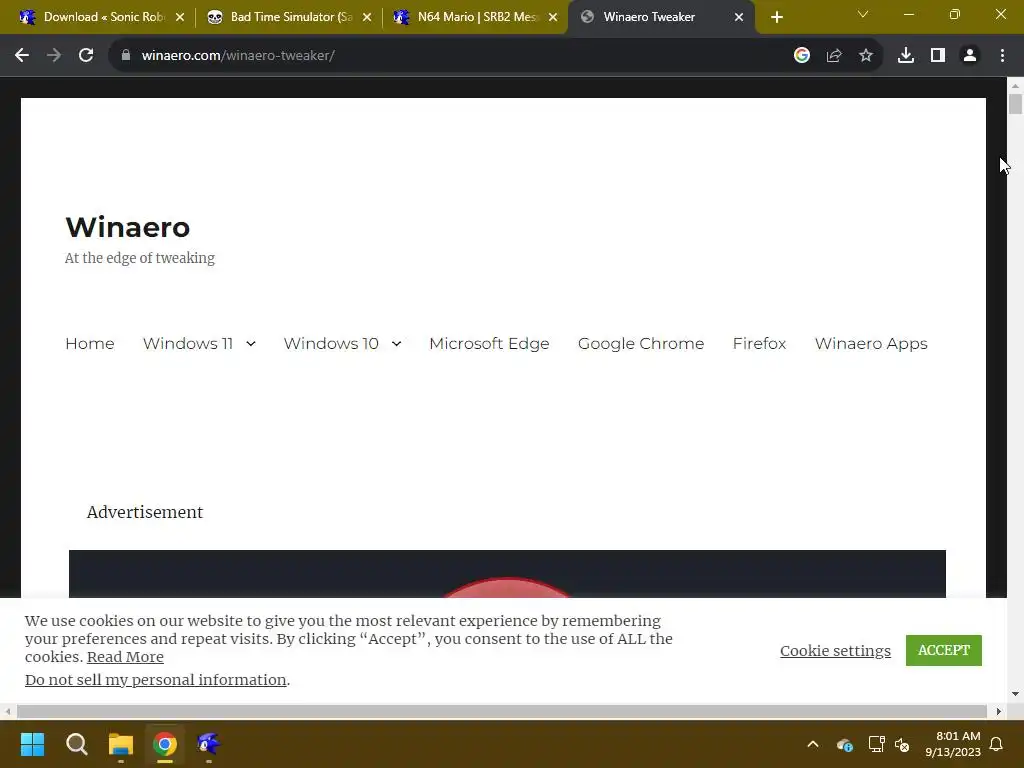Open the Chrome three-dot menu

point(1002,56)
